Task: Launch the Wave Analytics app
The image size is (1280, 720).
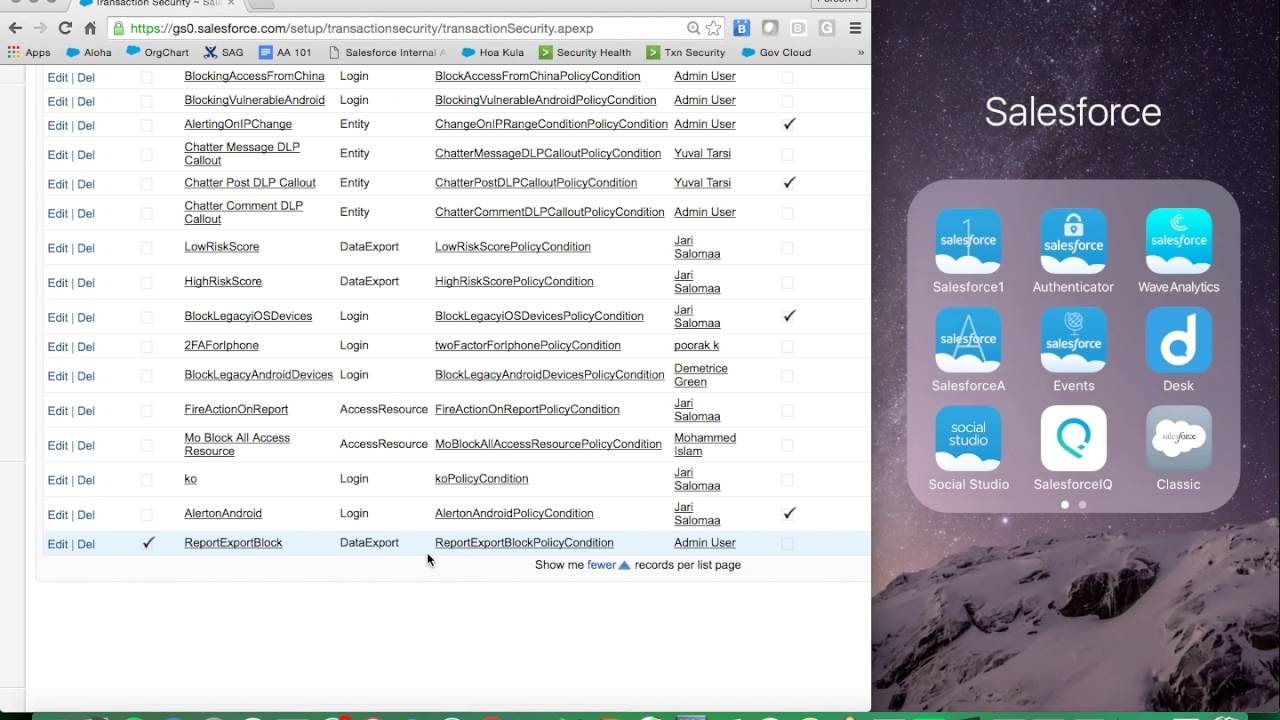Action: point(1178,241)
